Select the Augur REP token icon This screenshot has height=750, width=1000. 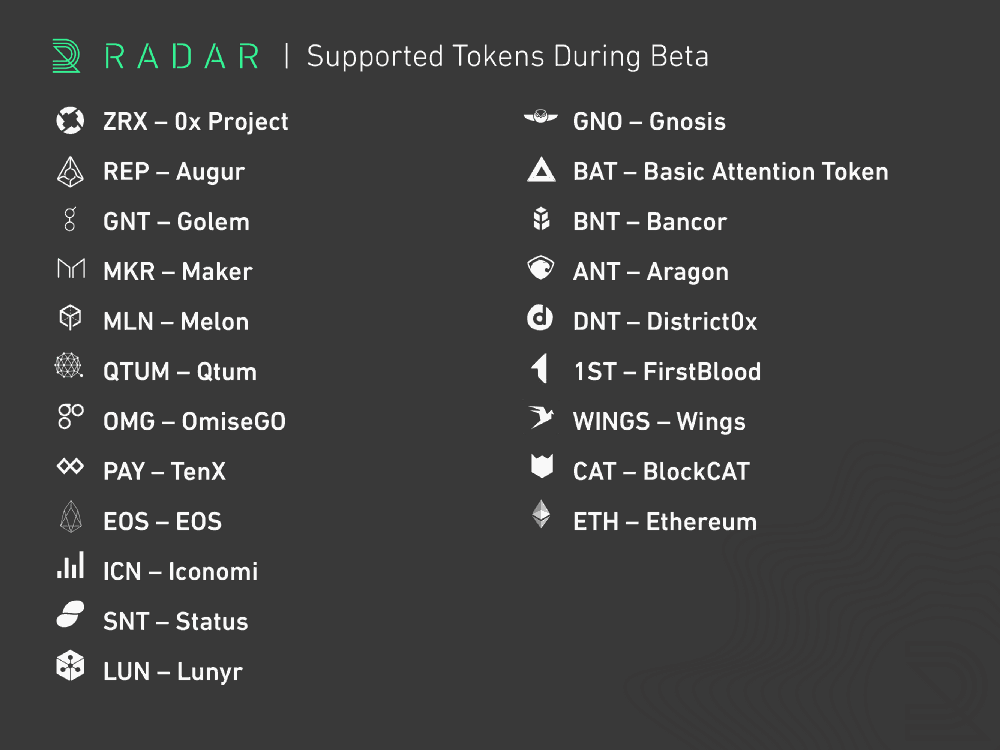point(70,172)
